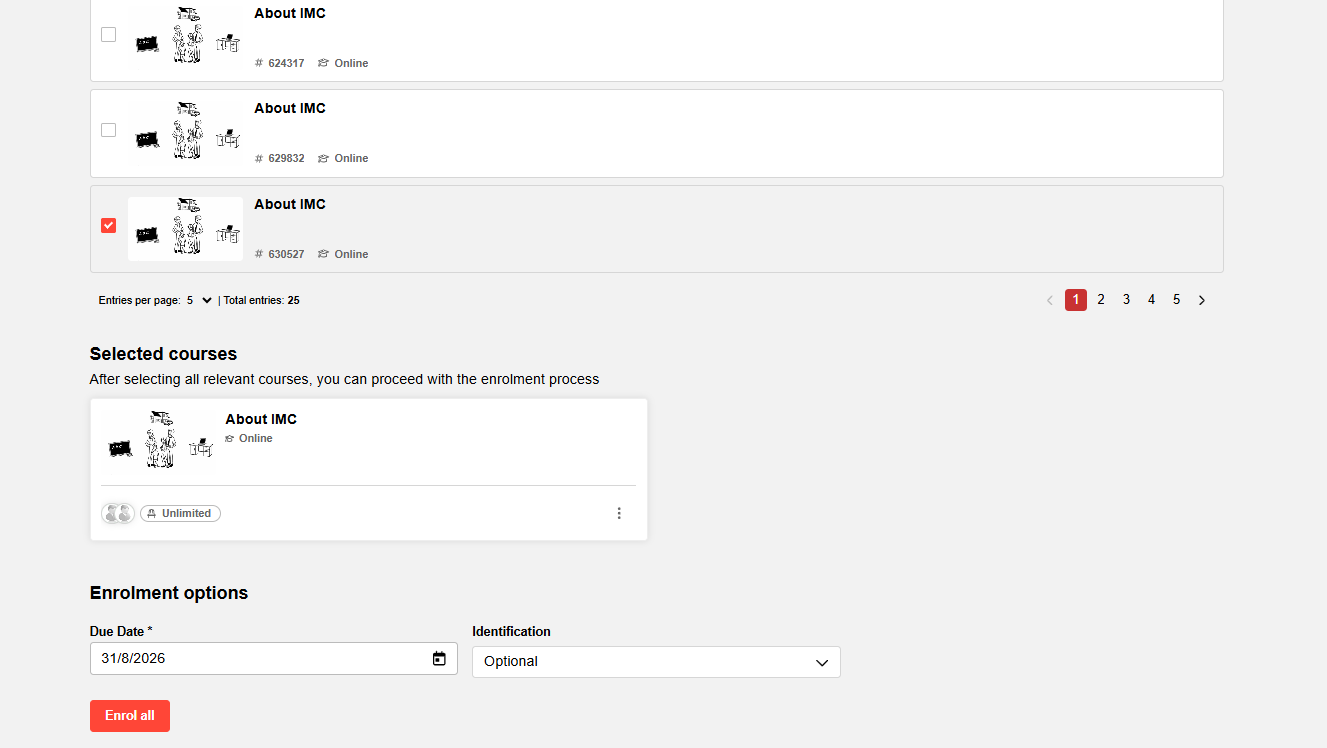Click the About IMC title of course 630527

pos(290,204)
